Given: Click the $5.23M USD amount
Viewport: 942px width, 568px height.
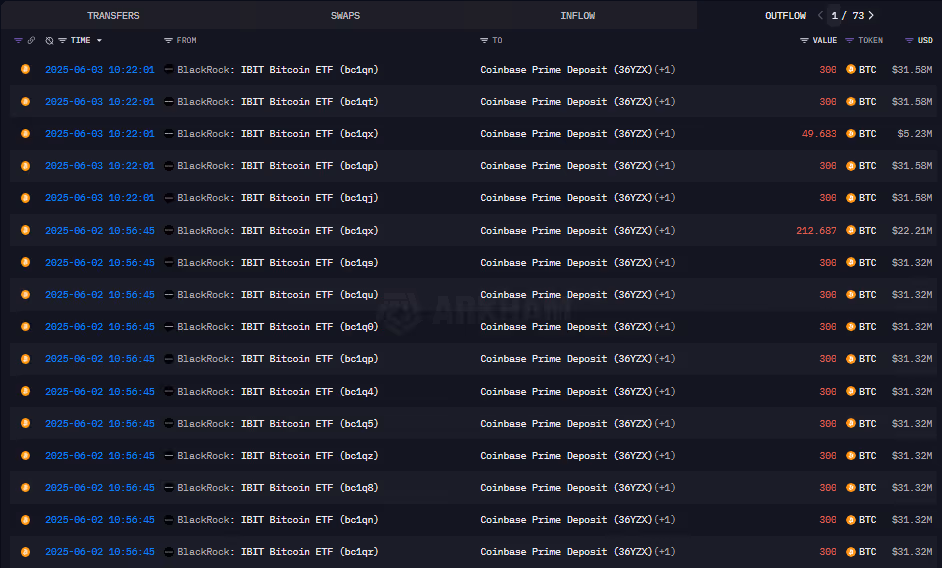Looking at the screenshot, I should [x=915, y=133].
